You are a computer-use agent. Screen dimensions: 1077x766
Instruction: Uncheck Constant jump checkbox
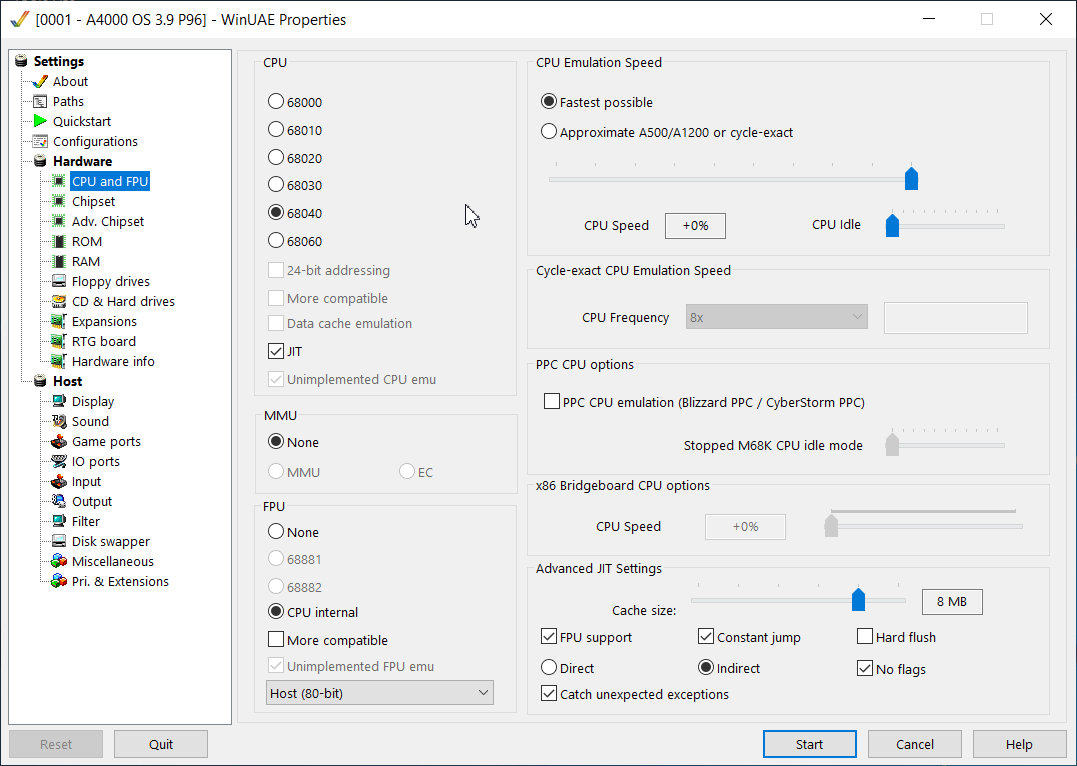[x=705, y=637]
